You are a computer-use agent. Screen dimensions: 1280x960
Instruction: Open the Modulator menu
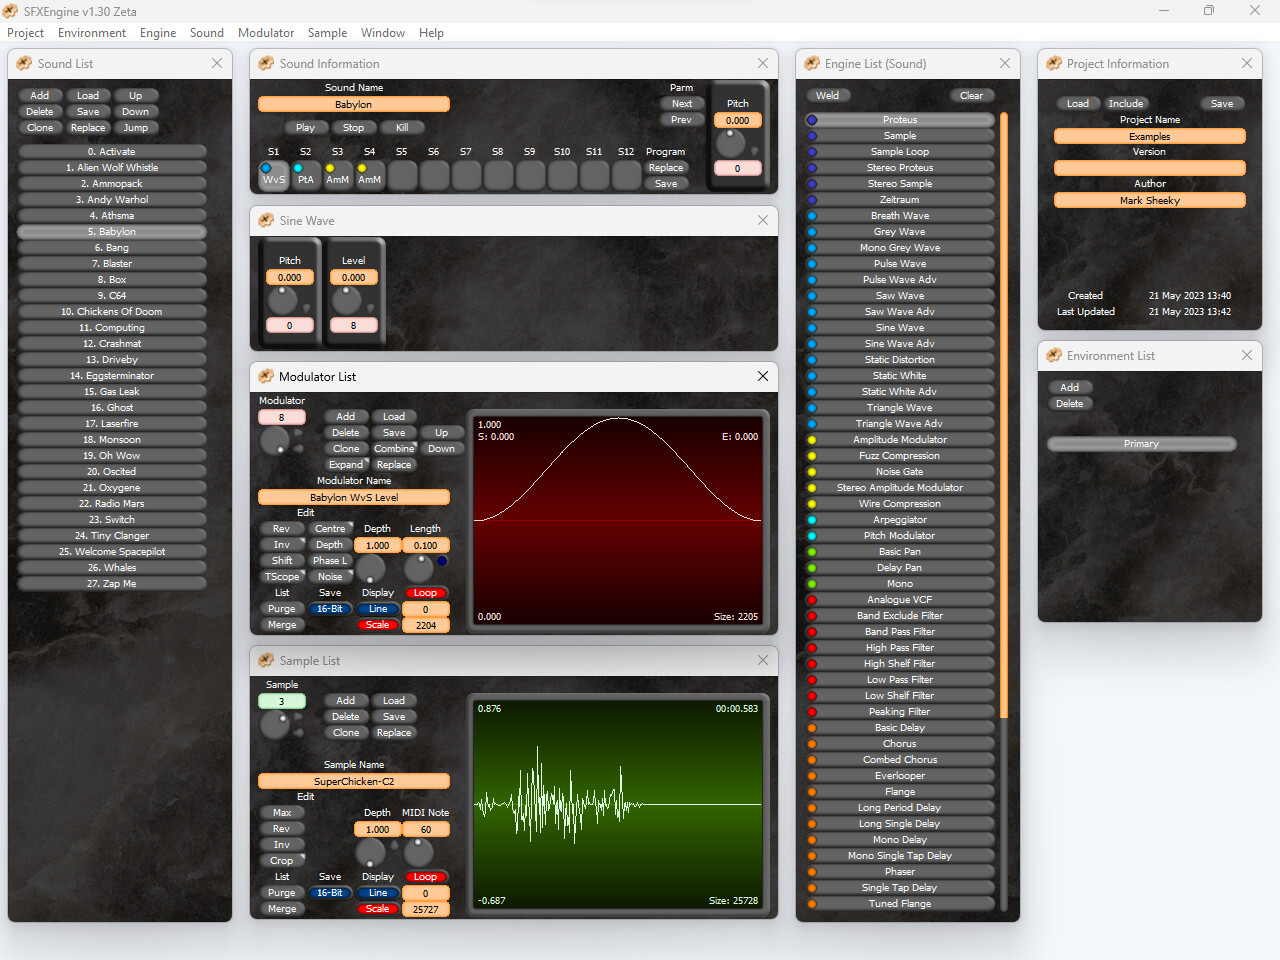[x=265, y=32]
